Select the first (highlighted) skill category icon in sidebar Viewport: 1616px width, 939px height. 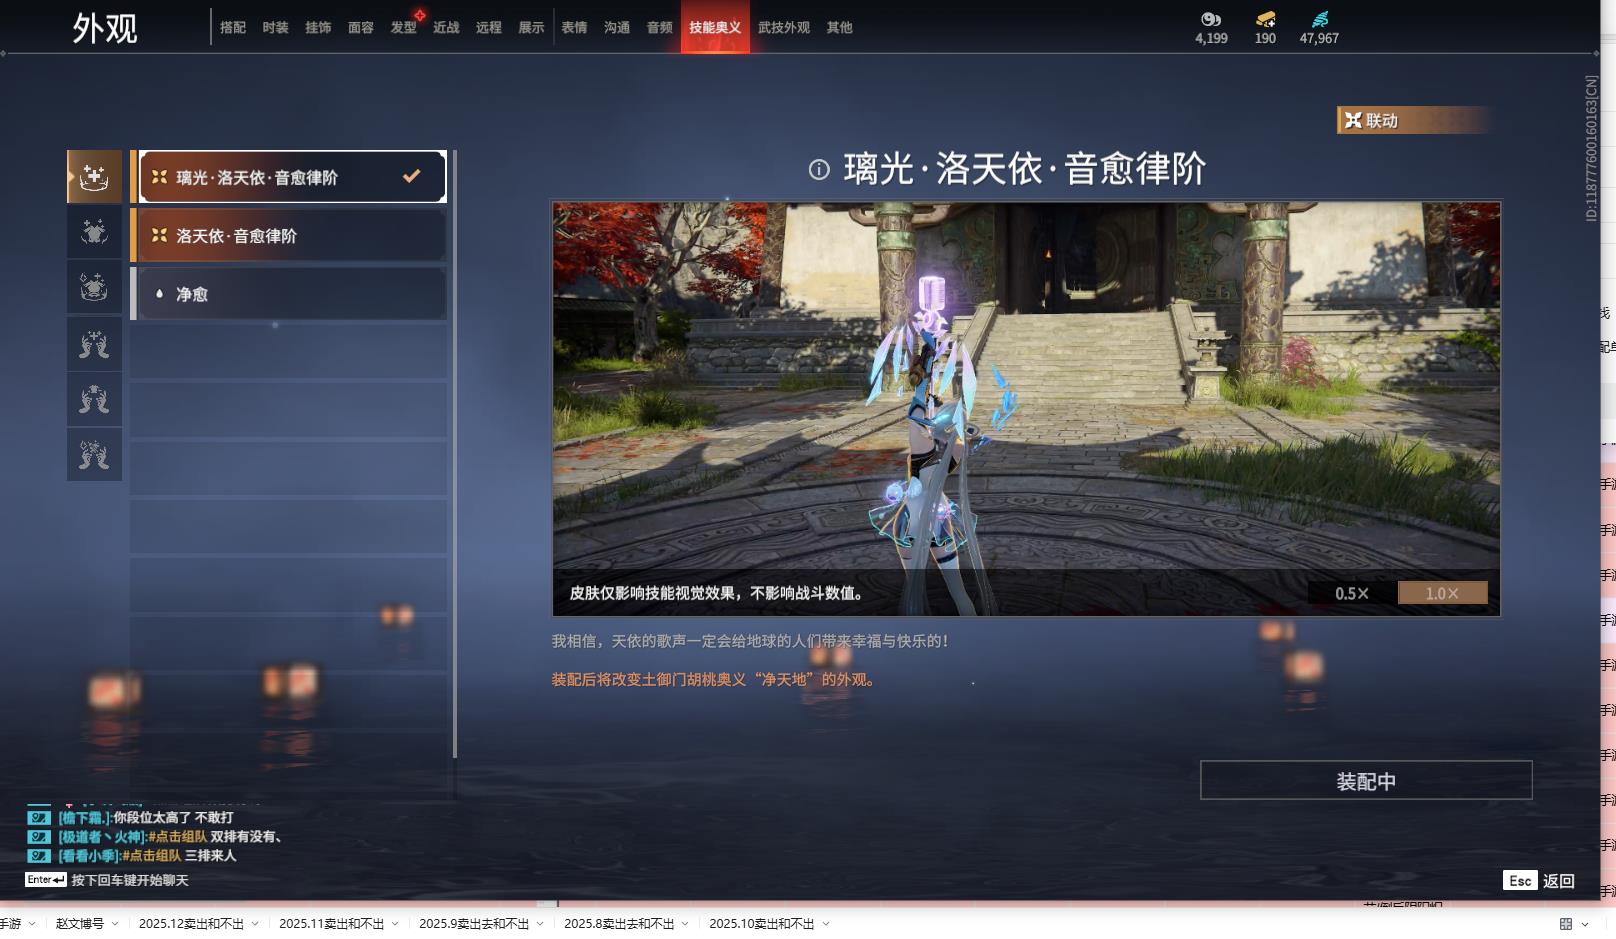[94, 177]
